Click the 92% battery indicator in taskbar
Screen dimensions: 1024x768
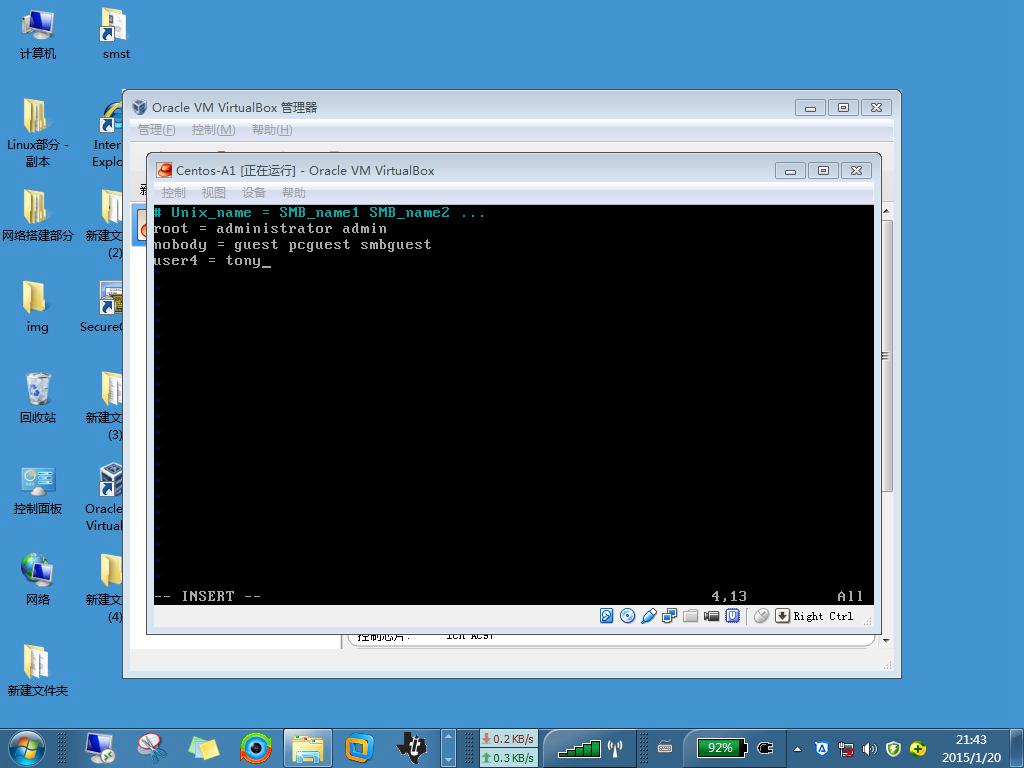click(722, 748)
